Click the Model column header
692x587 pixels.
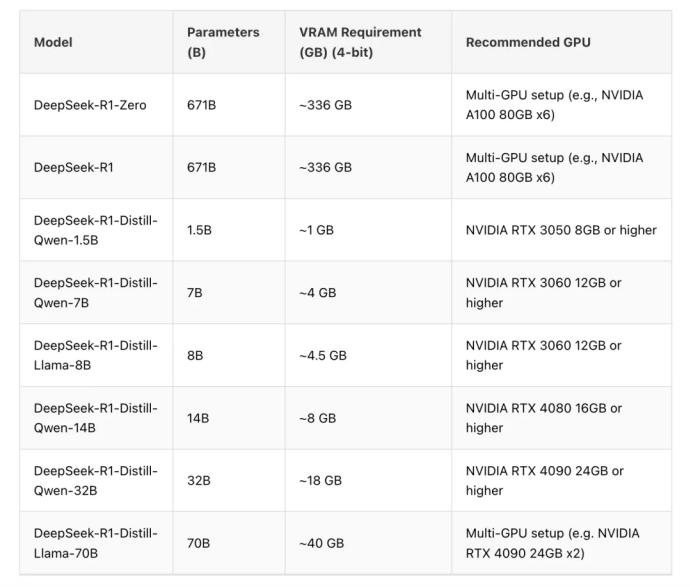(x=96, y=42)
